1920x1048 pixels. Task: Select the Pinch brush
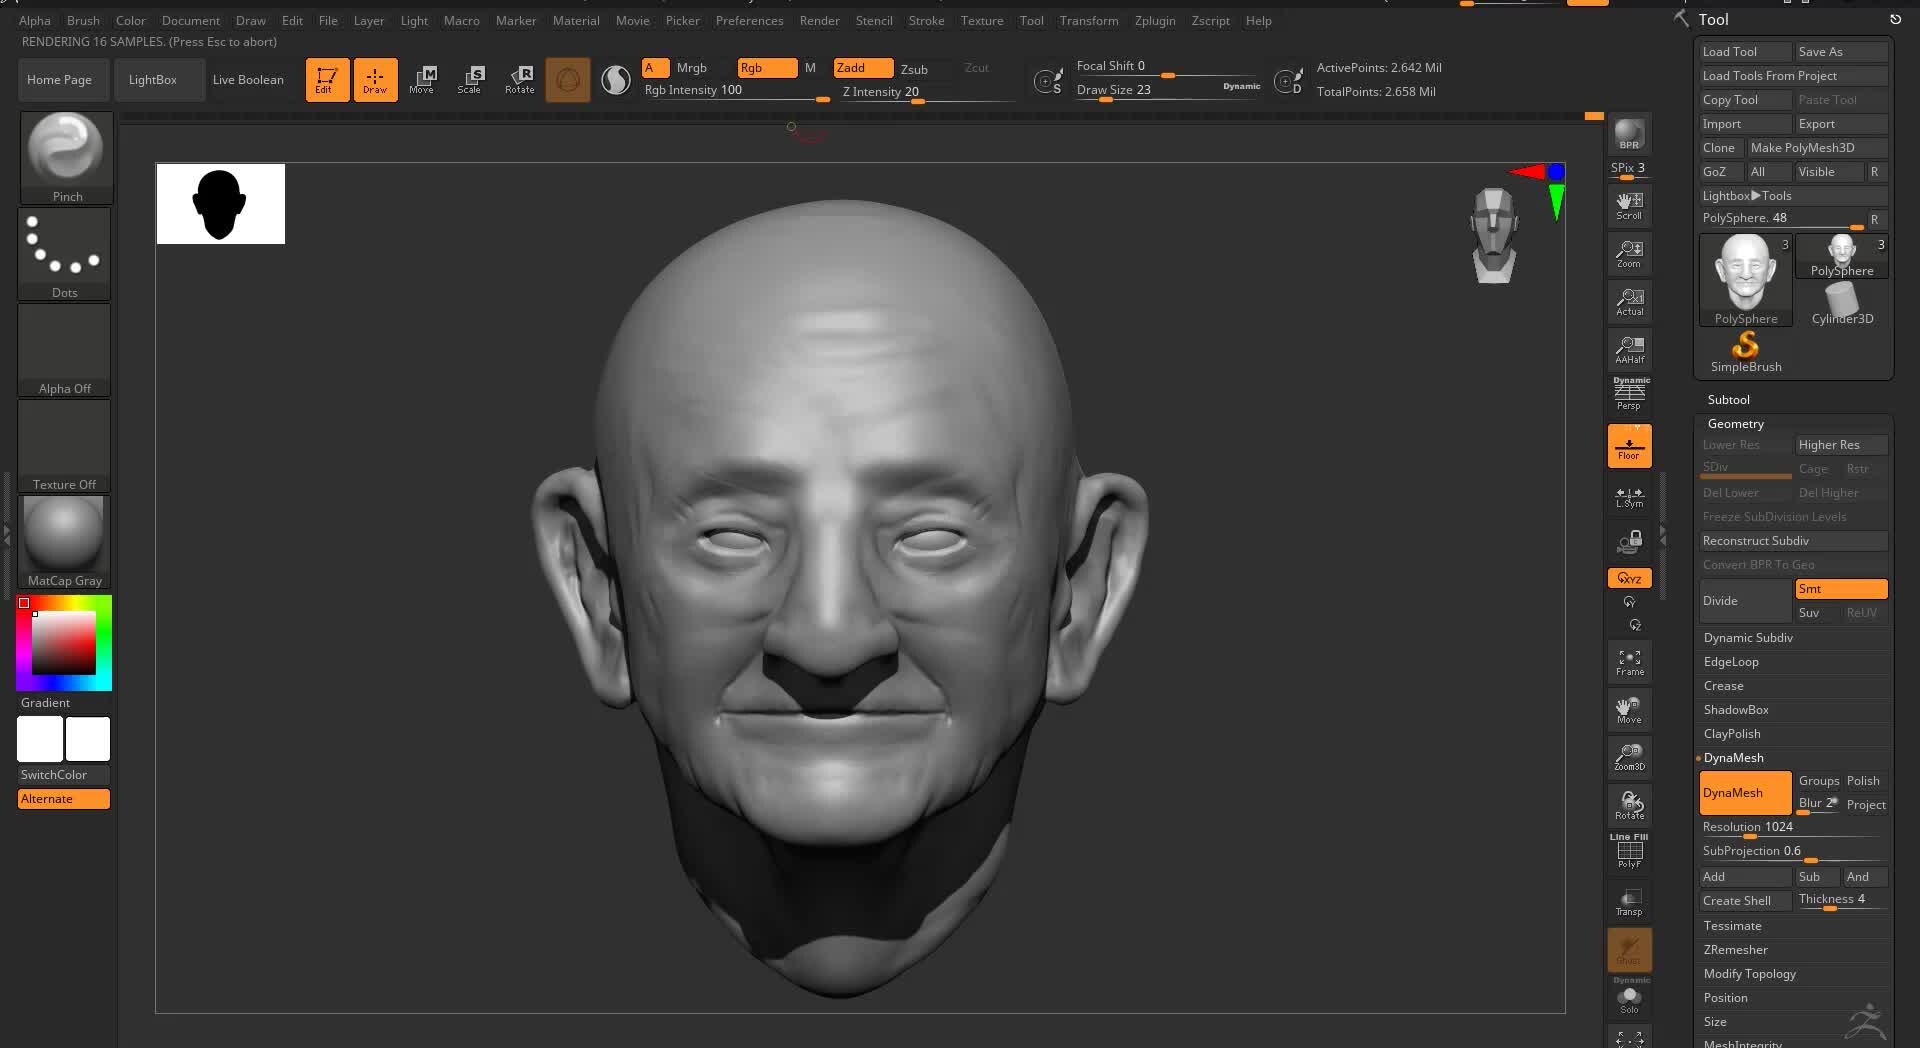pyautogui.click(x=64, y=148)
